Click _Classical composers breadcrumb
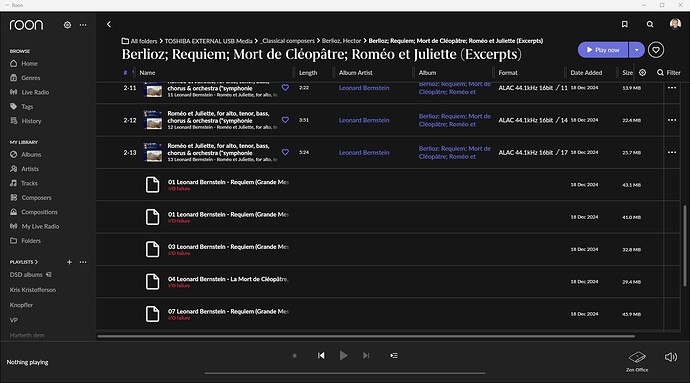 [x=287, y=41]
